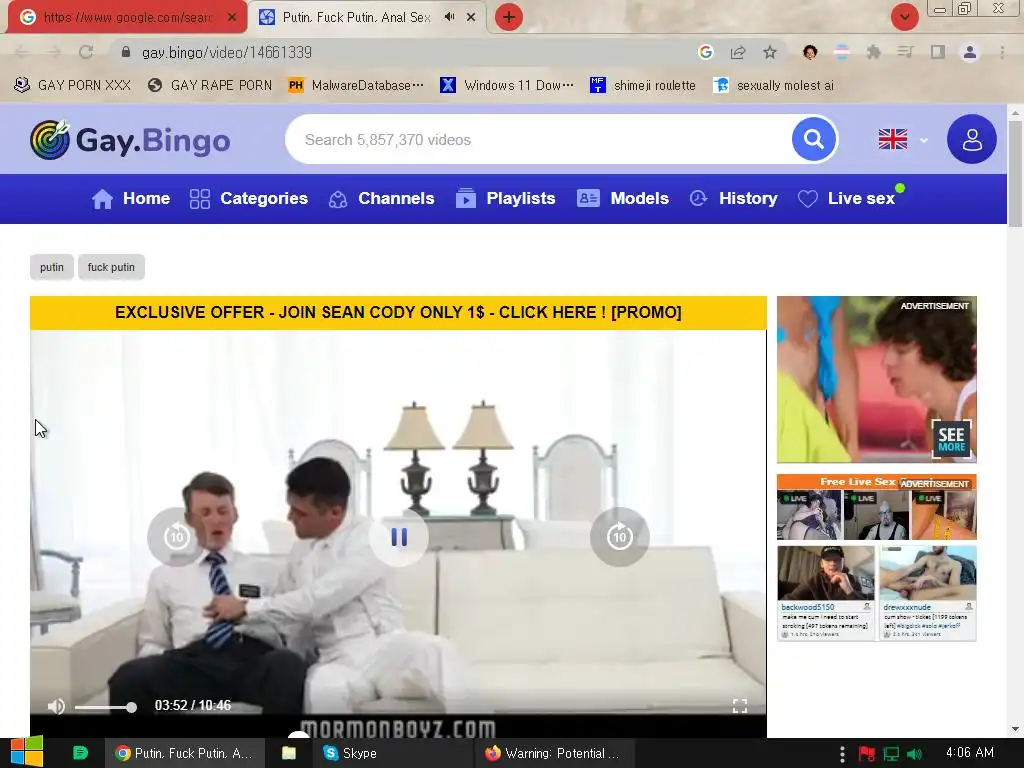Viewport: 1024px width, 768px height.
Task: Switch to the Google search tab
Action: coord(127,17)
